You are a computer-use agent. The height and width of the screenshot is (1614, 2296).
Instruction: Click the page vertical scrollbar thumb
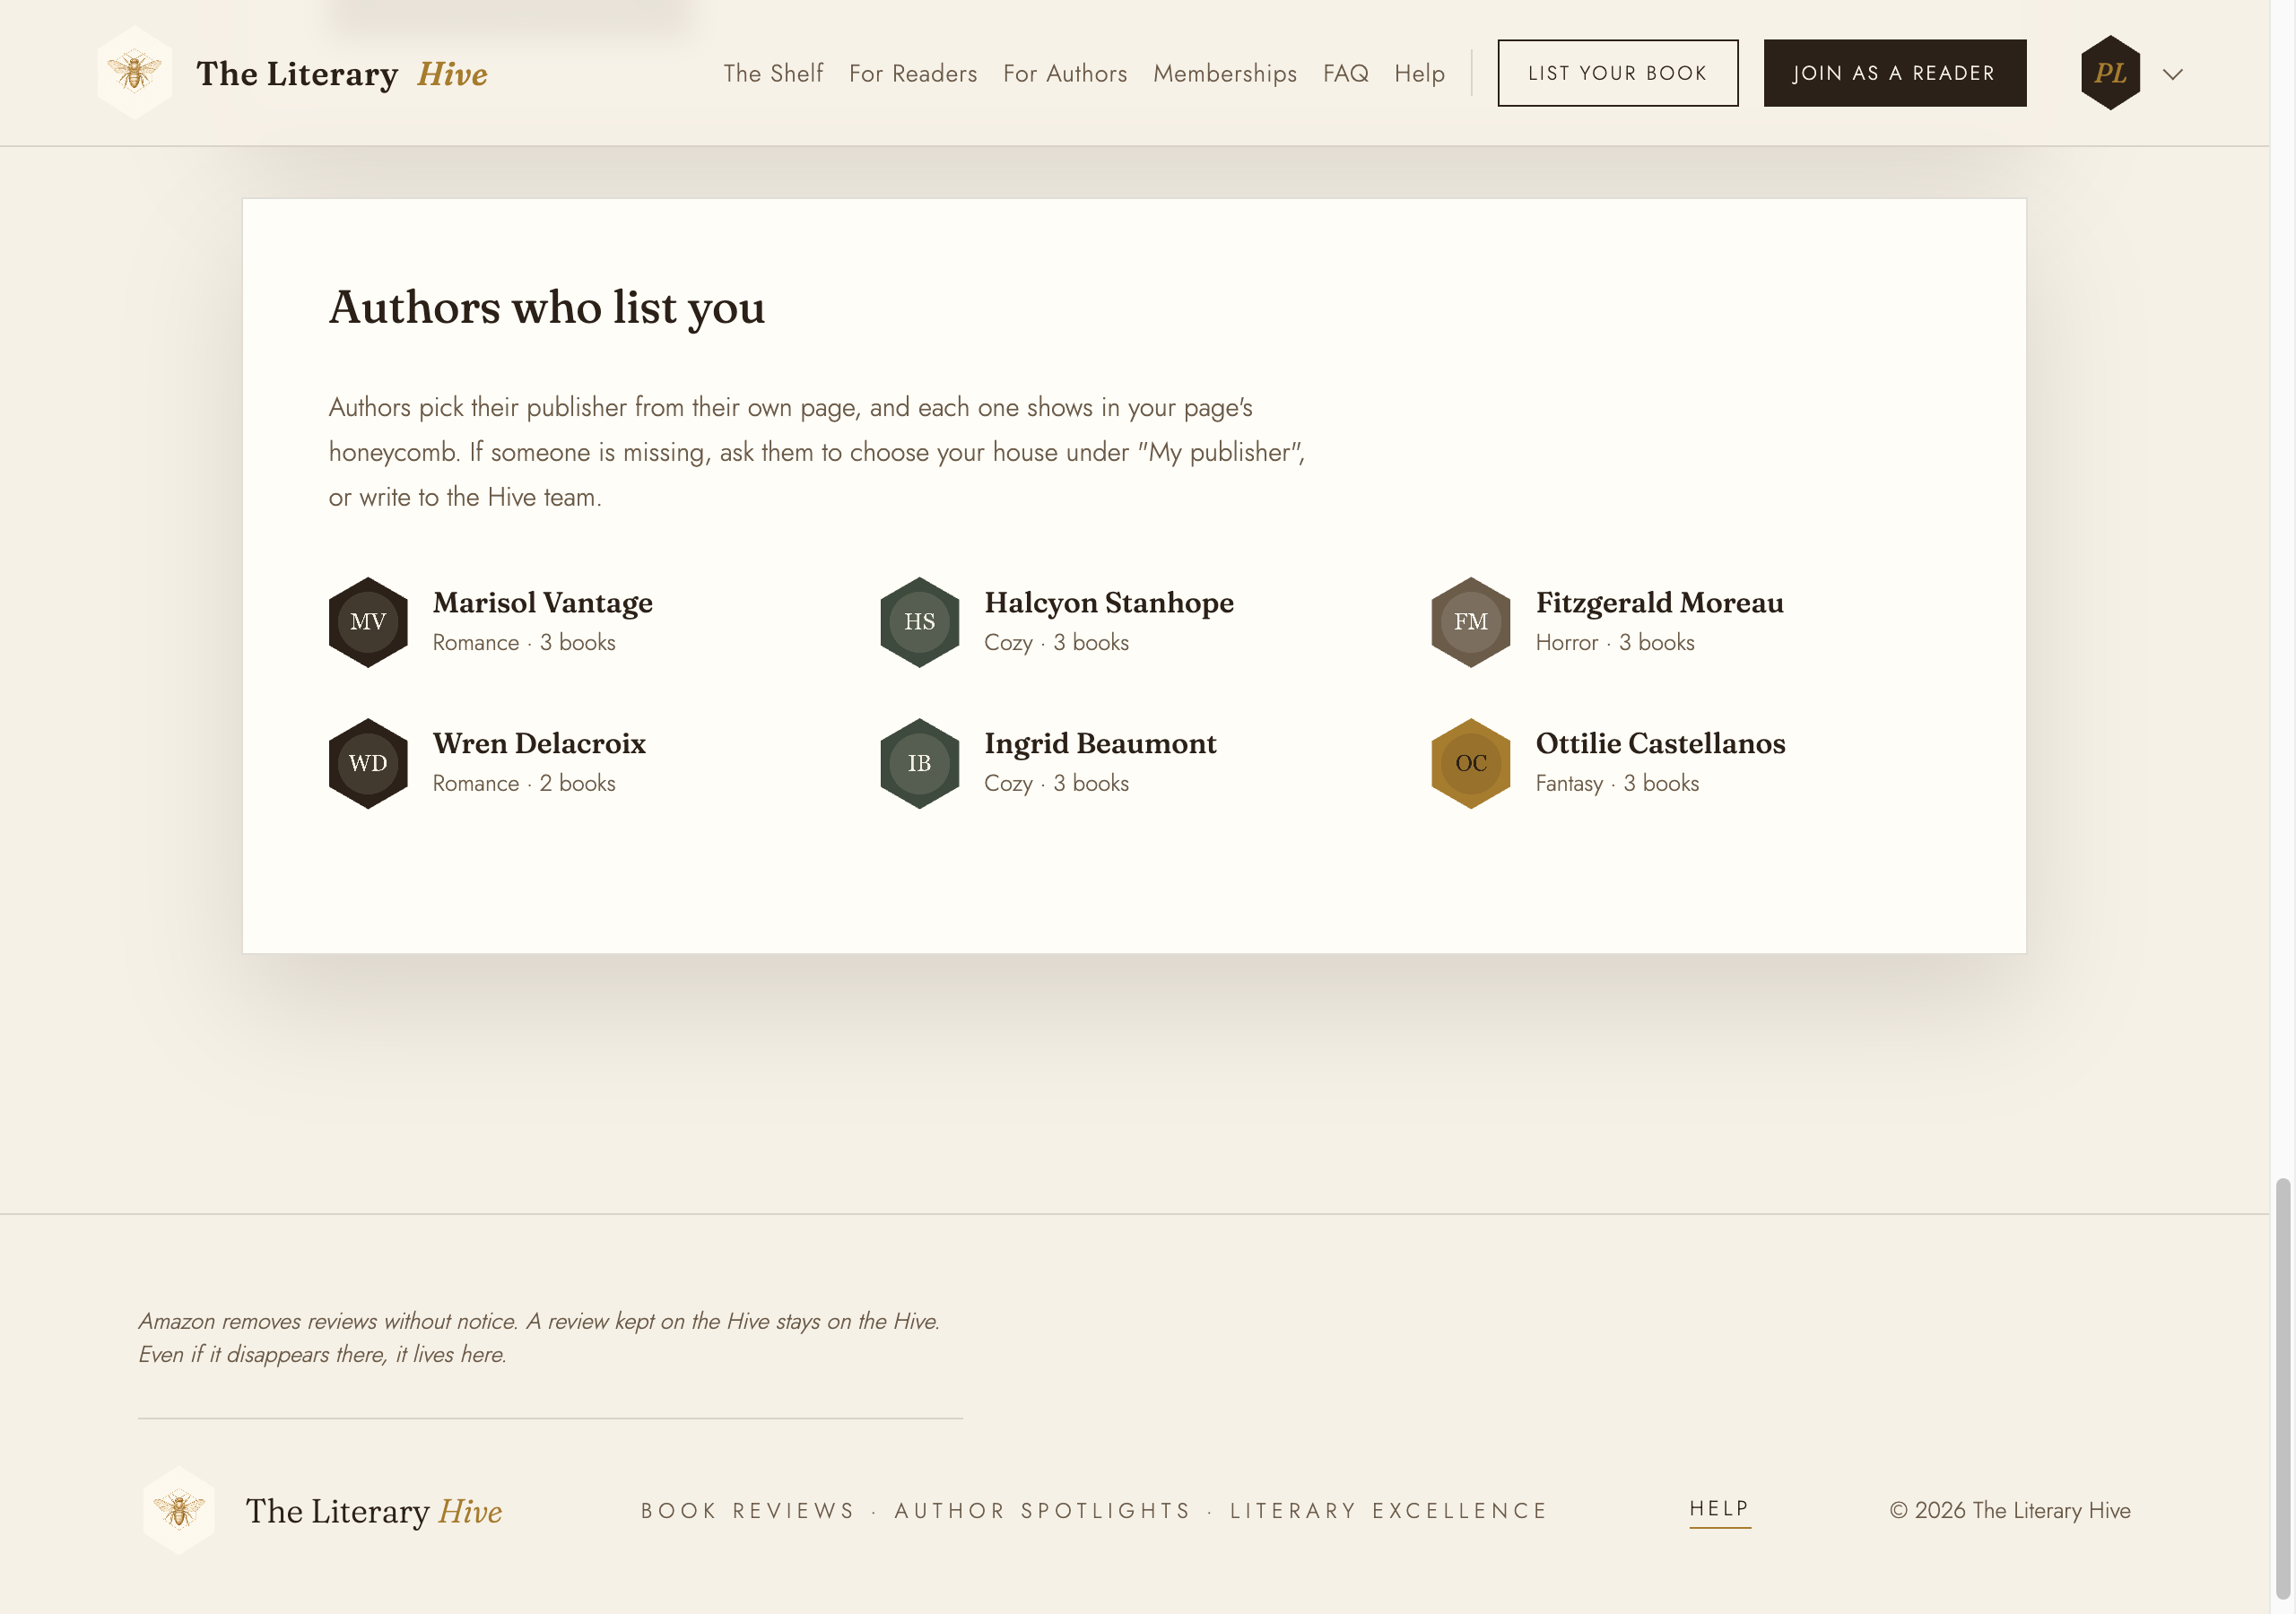(x=2282, y=1388)
